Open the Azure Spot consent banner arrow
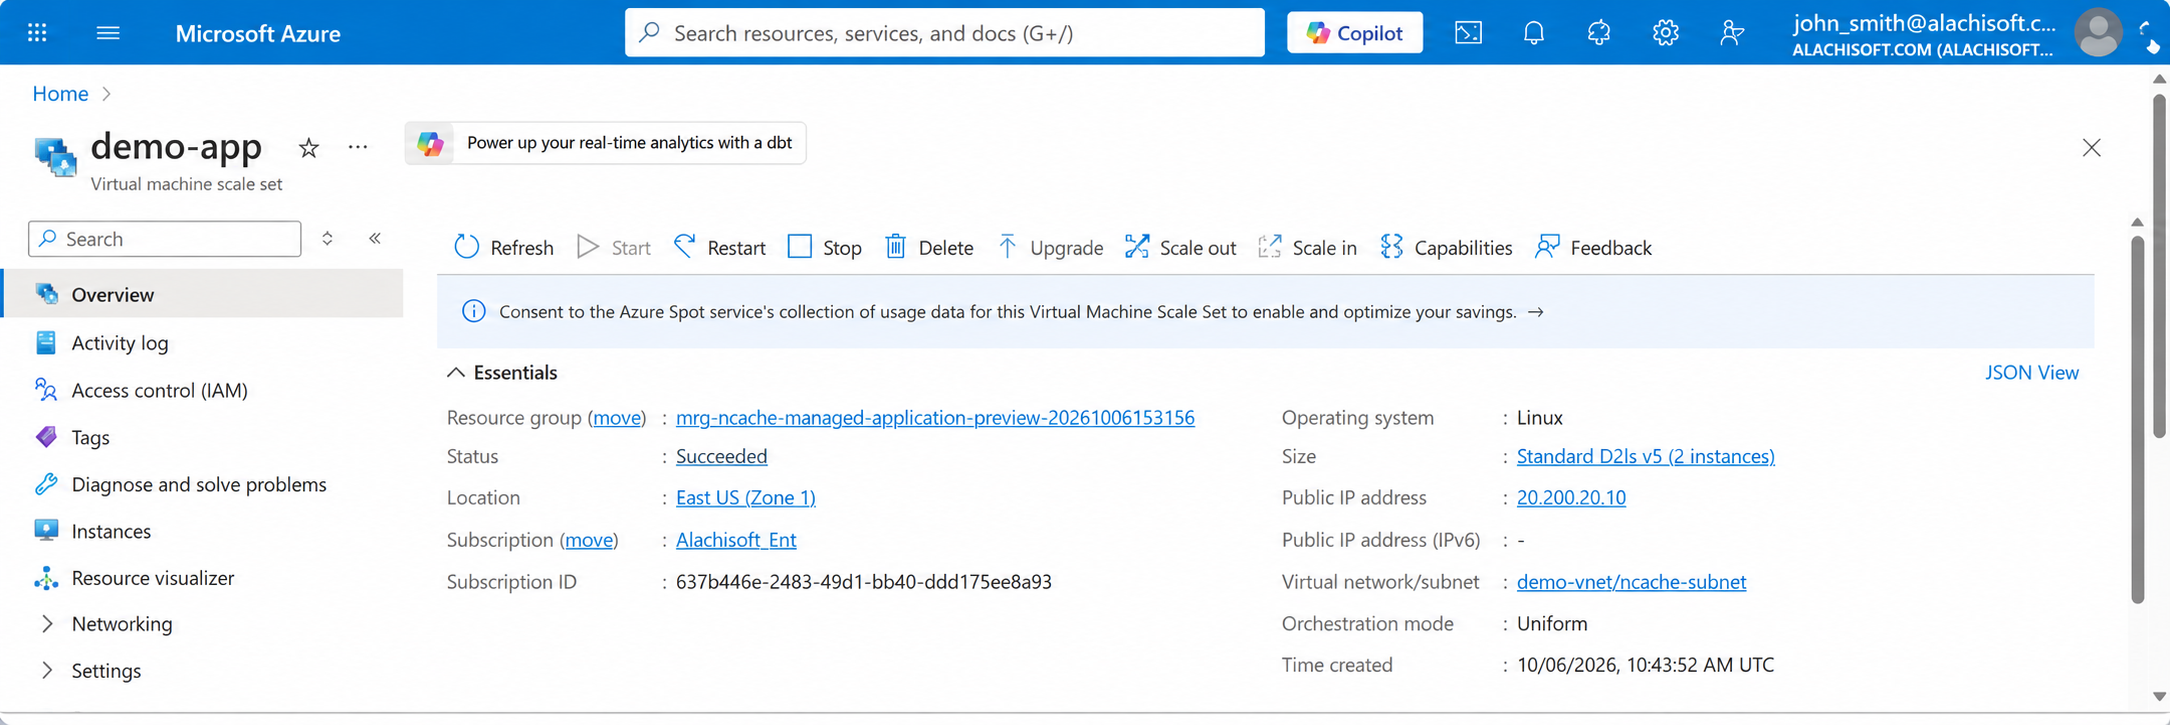 [x=1535, y=312]
